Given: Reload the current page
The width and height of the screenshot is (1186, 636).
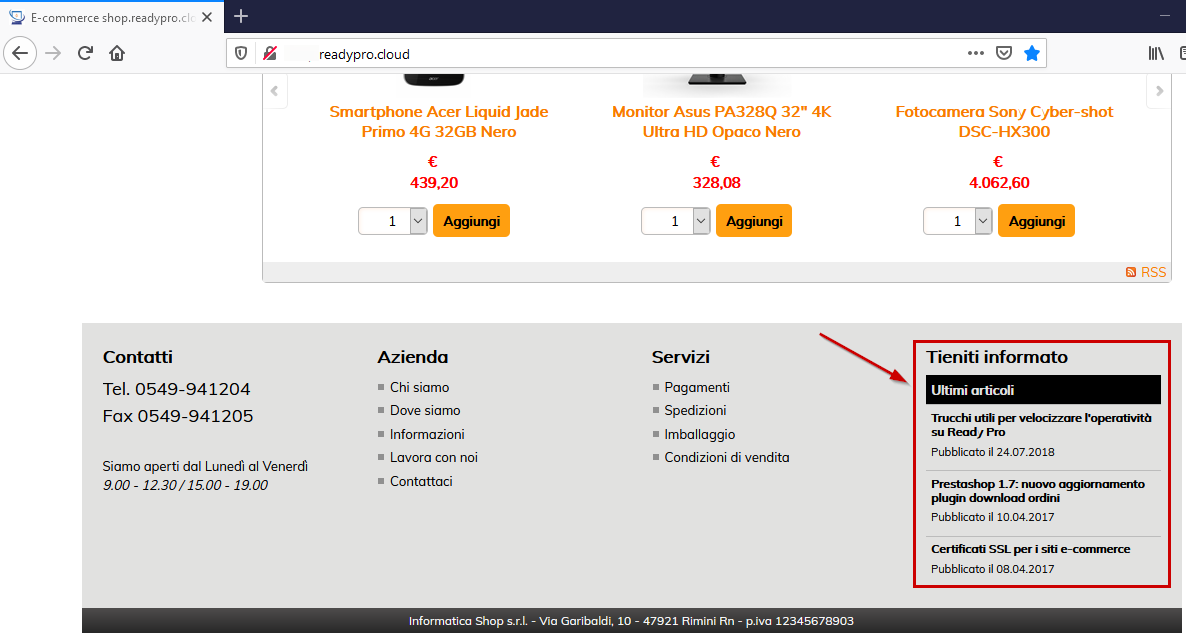Looking at the screenshot, I should [x=85, y=54].
